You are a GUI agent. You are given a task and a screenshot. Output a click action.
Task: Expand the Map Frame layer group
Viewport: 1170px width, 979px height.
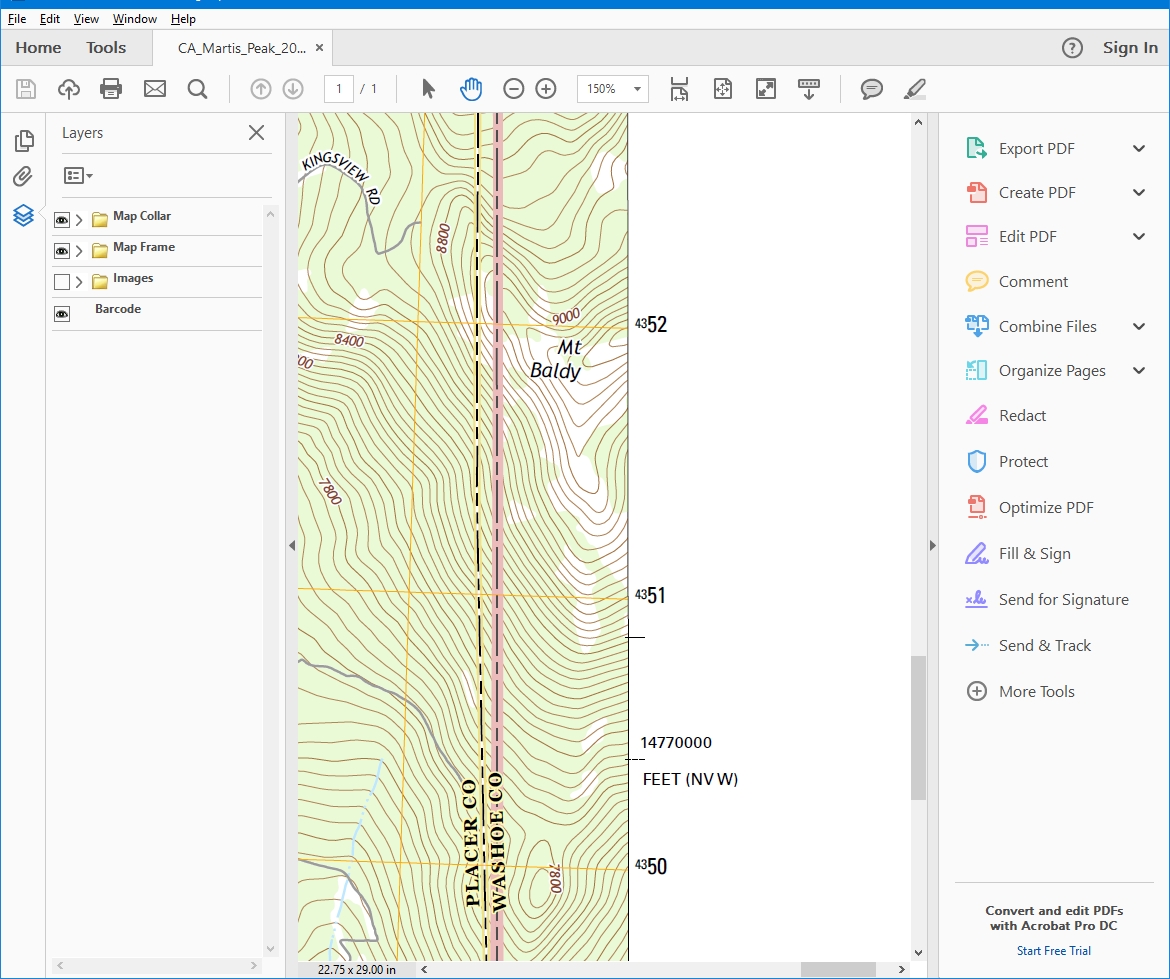79,251
